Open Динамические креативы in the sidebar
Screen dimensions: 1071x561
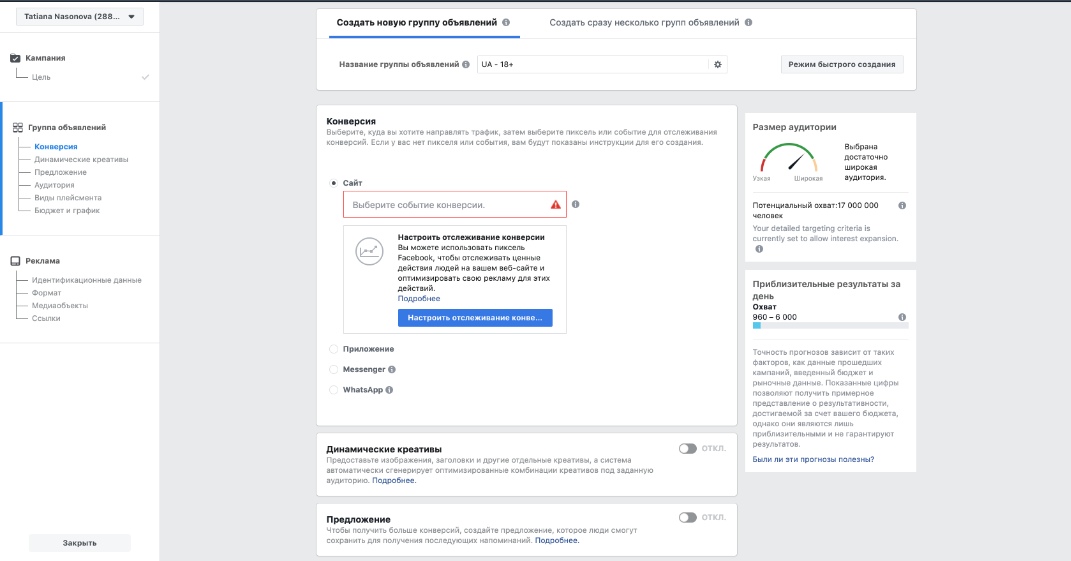(x=81, y=159)
